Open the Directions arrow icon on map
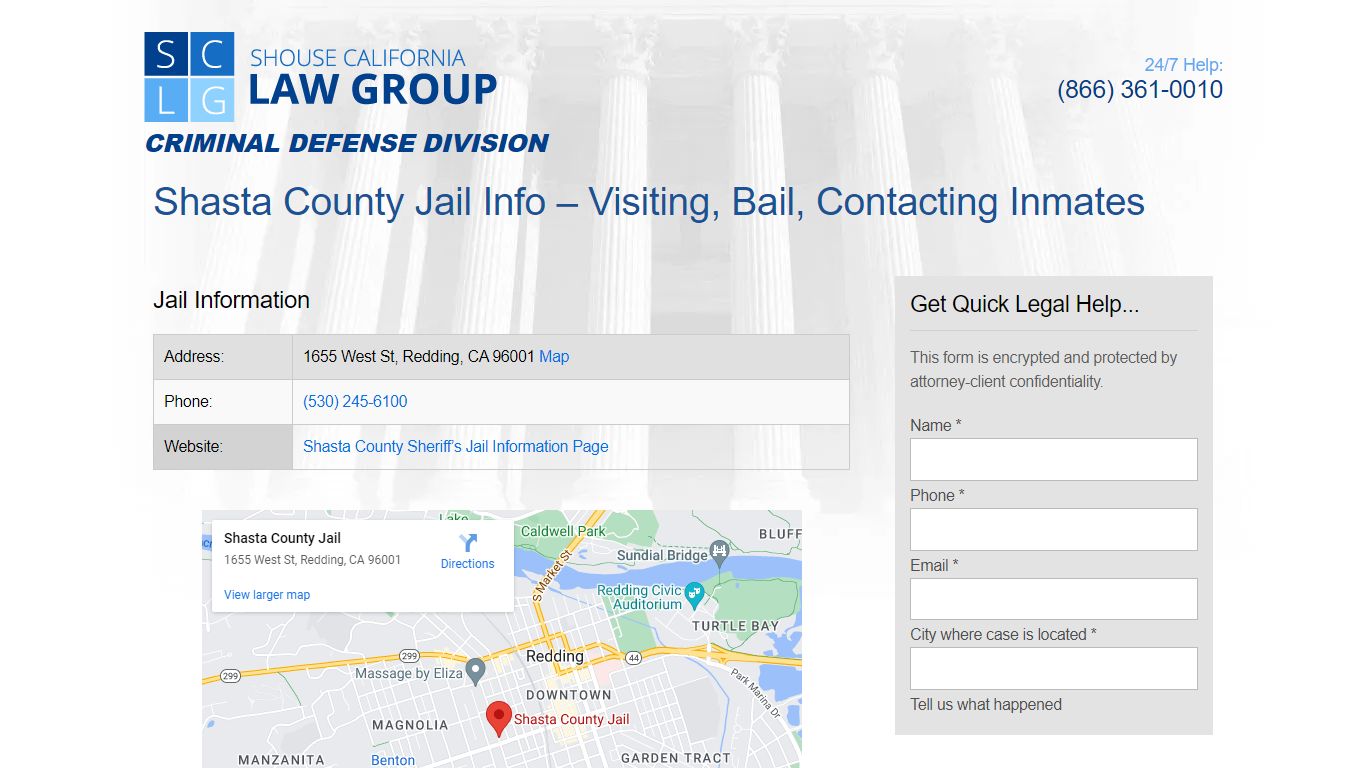This screenshot has width=1366, height=768. (x=468, y=542)
